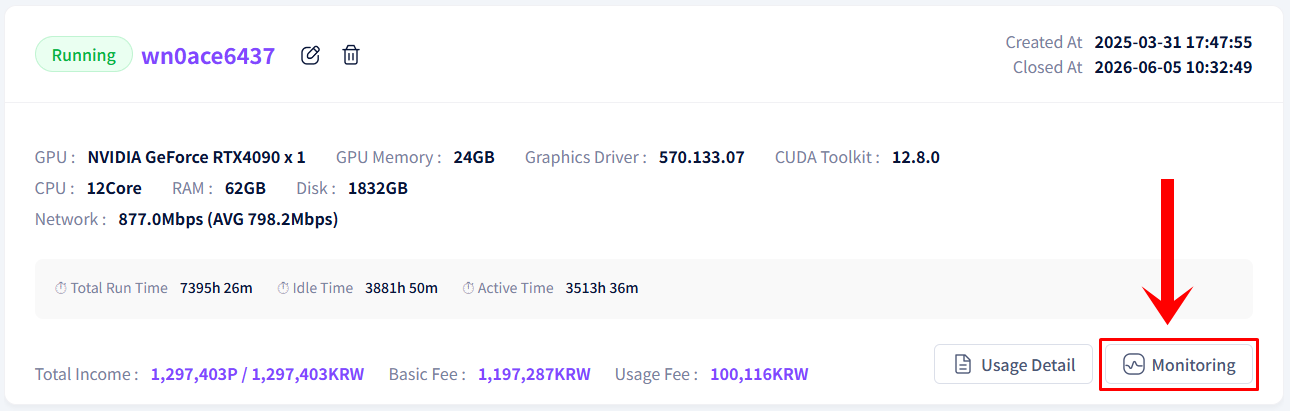Open the wn0ace6437 instance link
Viewport: 1290px width, 411px height.
pos(208,55)
